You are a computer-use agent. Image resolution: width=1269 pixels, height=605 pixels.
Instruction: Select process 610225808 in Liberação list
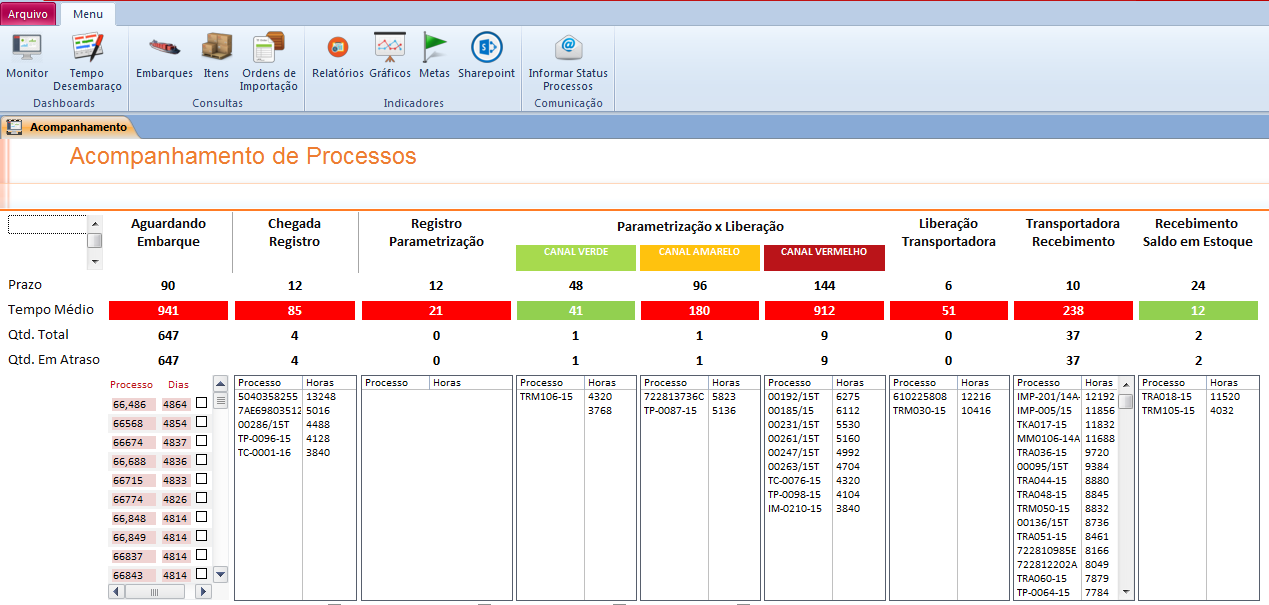[x=949, y=397]
